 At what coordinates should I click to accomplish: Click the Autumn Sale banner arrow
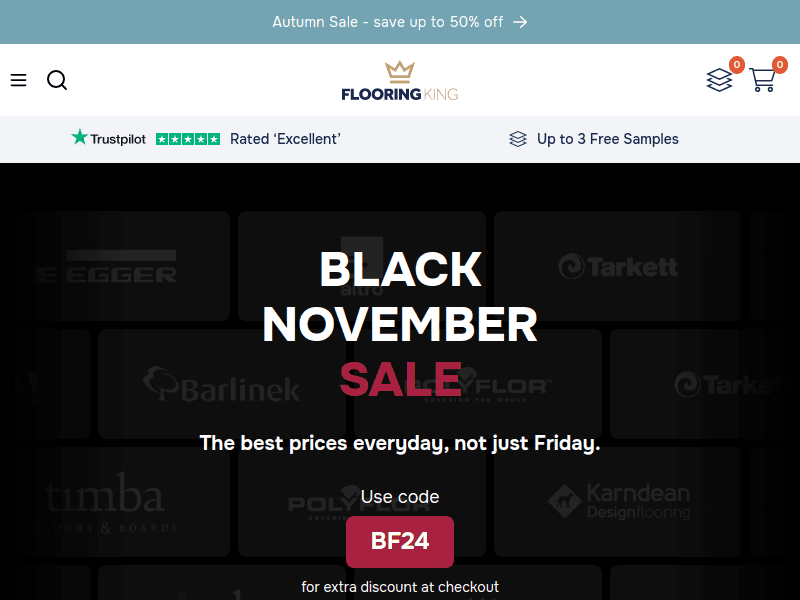pos(520,22)
